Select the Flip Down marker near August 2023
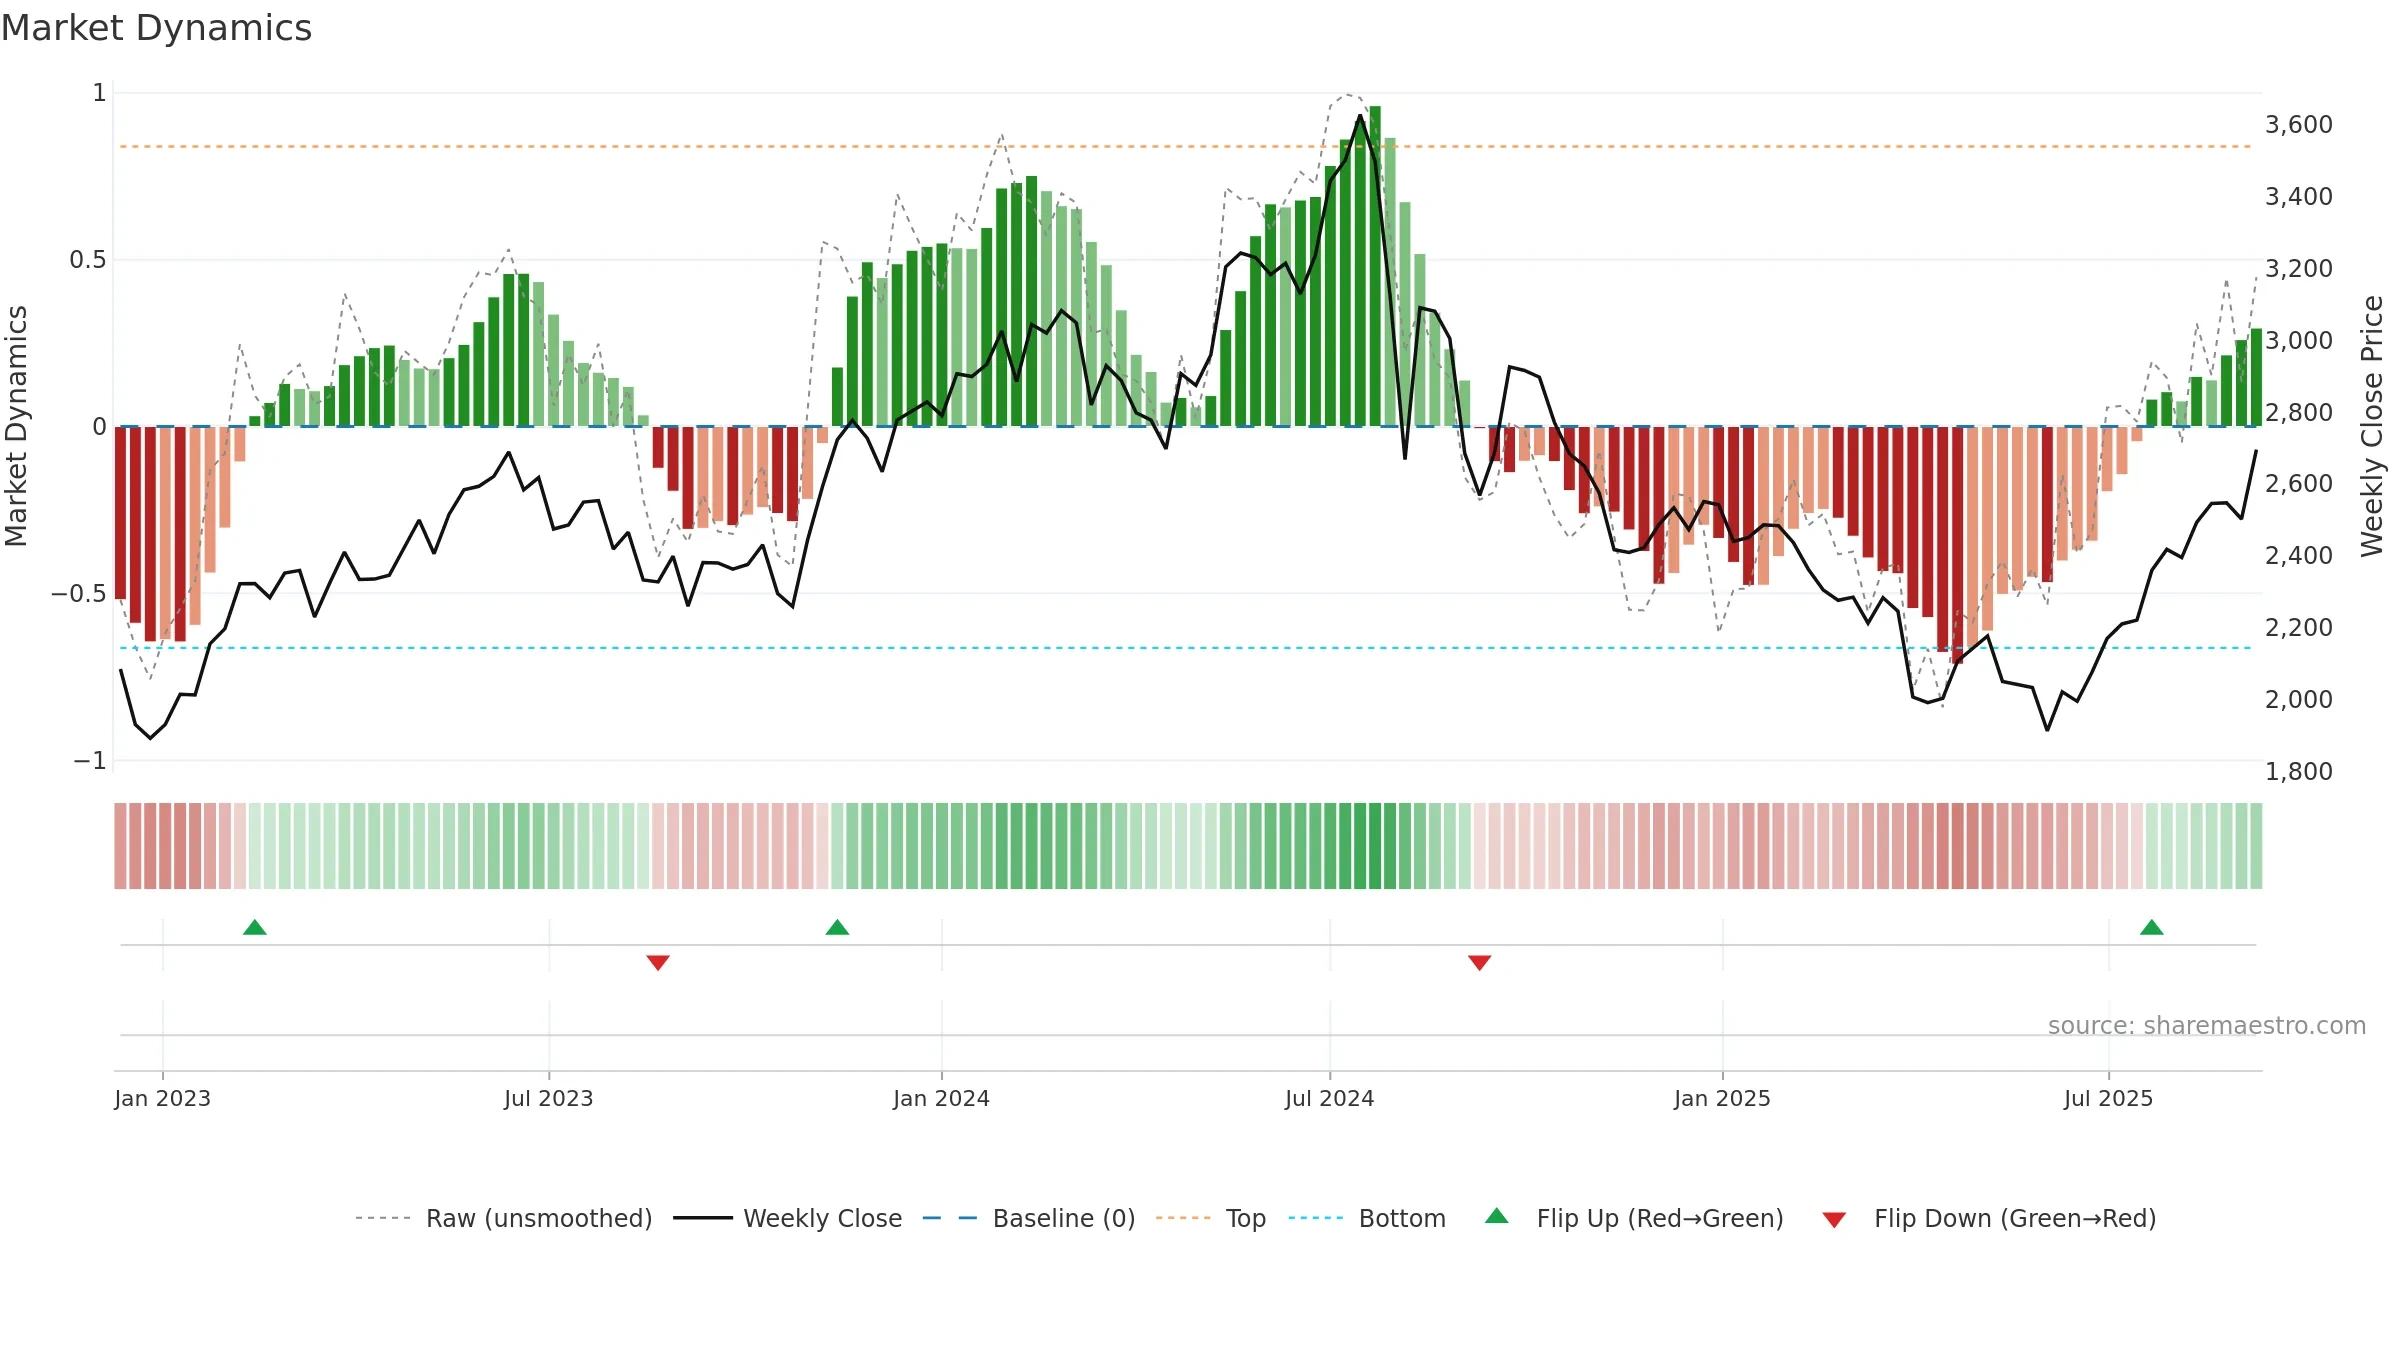This screenshot has height=1350, width=2400. (658, 962)
